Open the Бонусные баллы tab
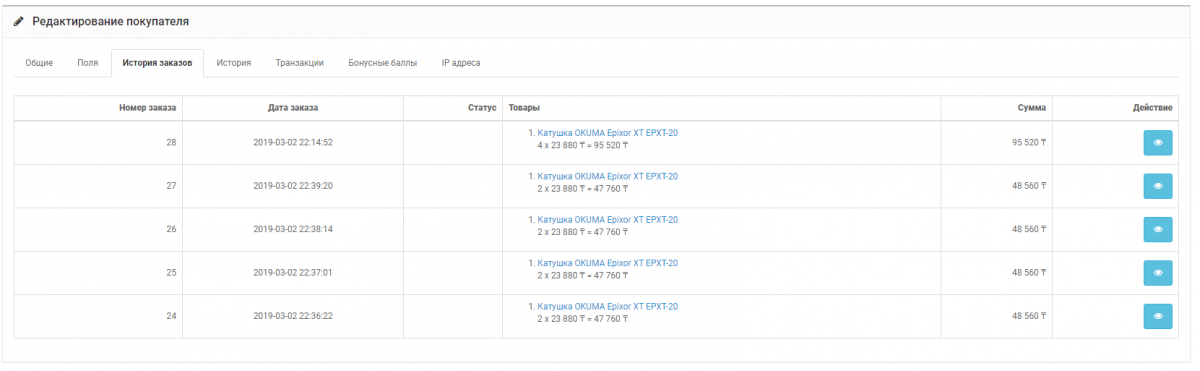Screen dimensions: 1200x371 (383, 63)
